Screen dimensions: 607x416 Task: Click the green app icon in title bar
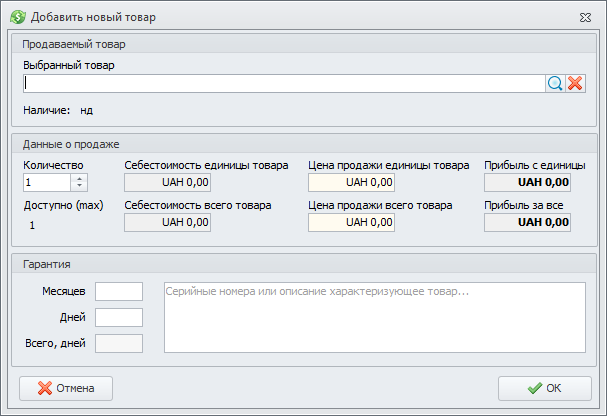[18, 17]
